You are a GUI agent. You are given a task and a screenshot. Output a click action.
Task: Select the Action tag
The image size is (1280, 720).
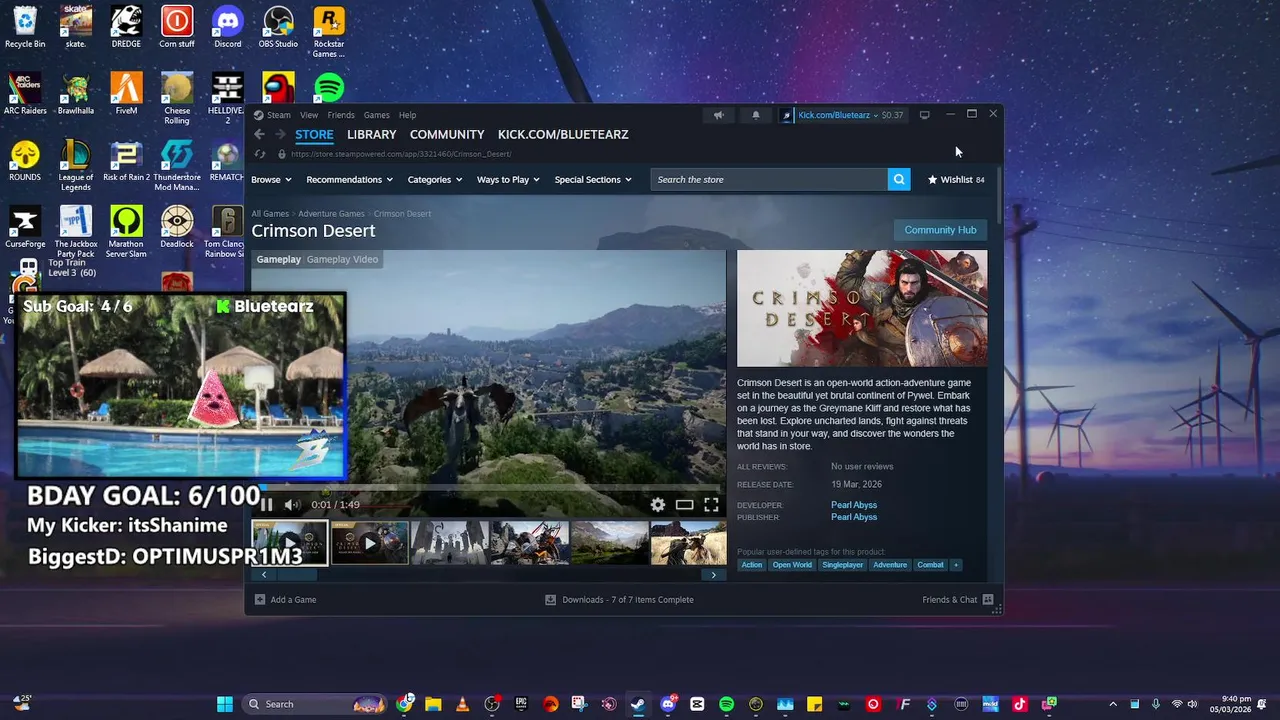tap(752, 565)
